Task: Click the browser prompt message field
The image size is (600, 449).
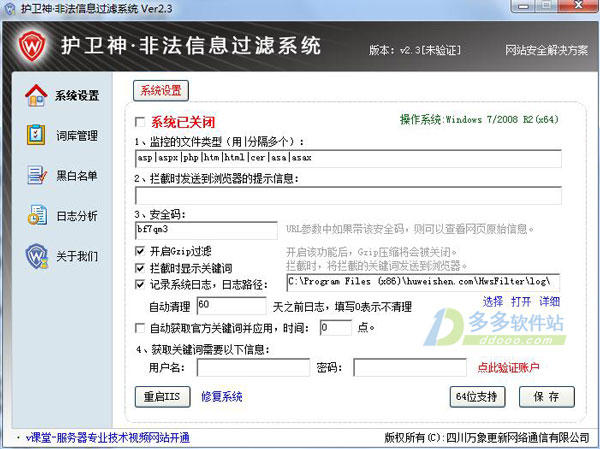Action: [348, 195]
